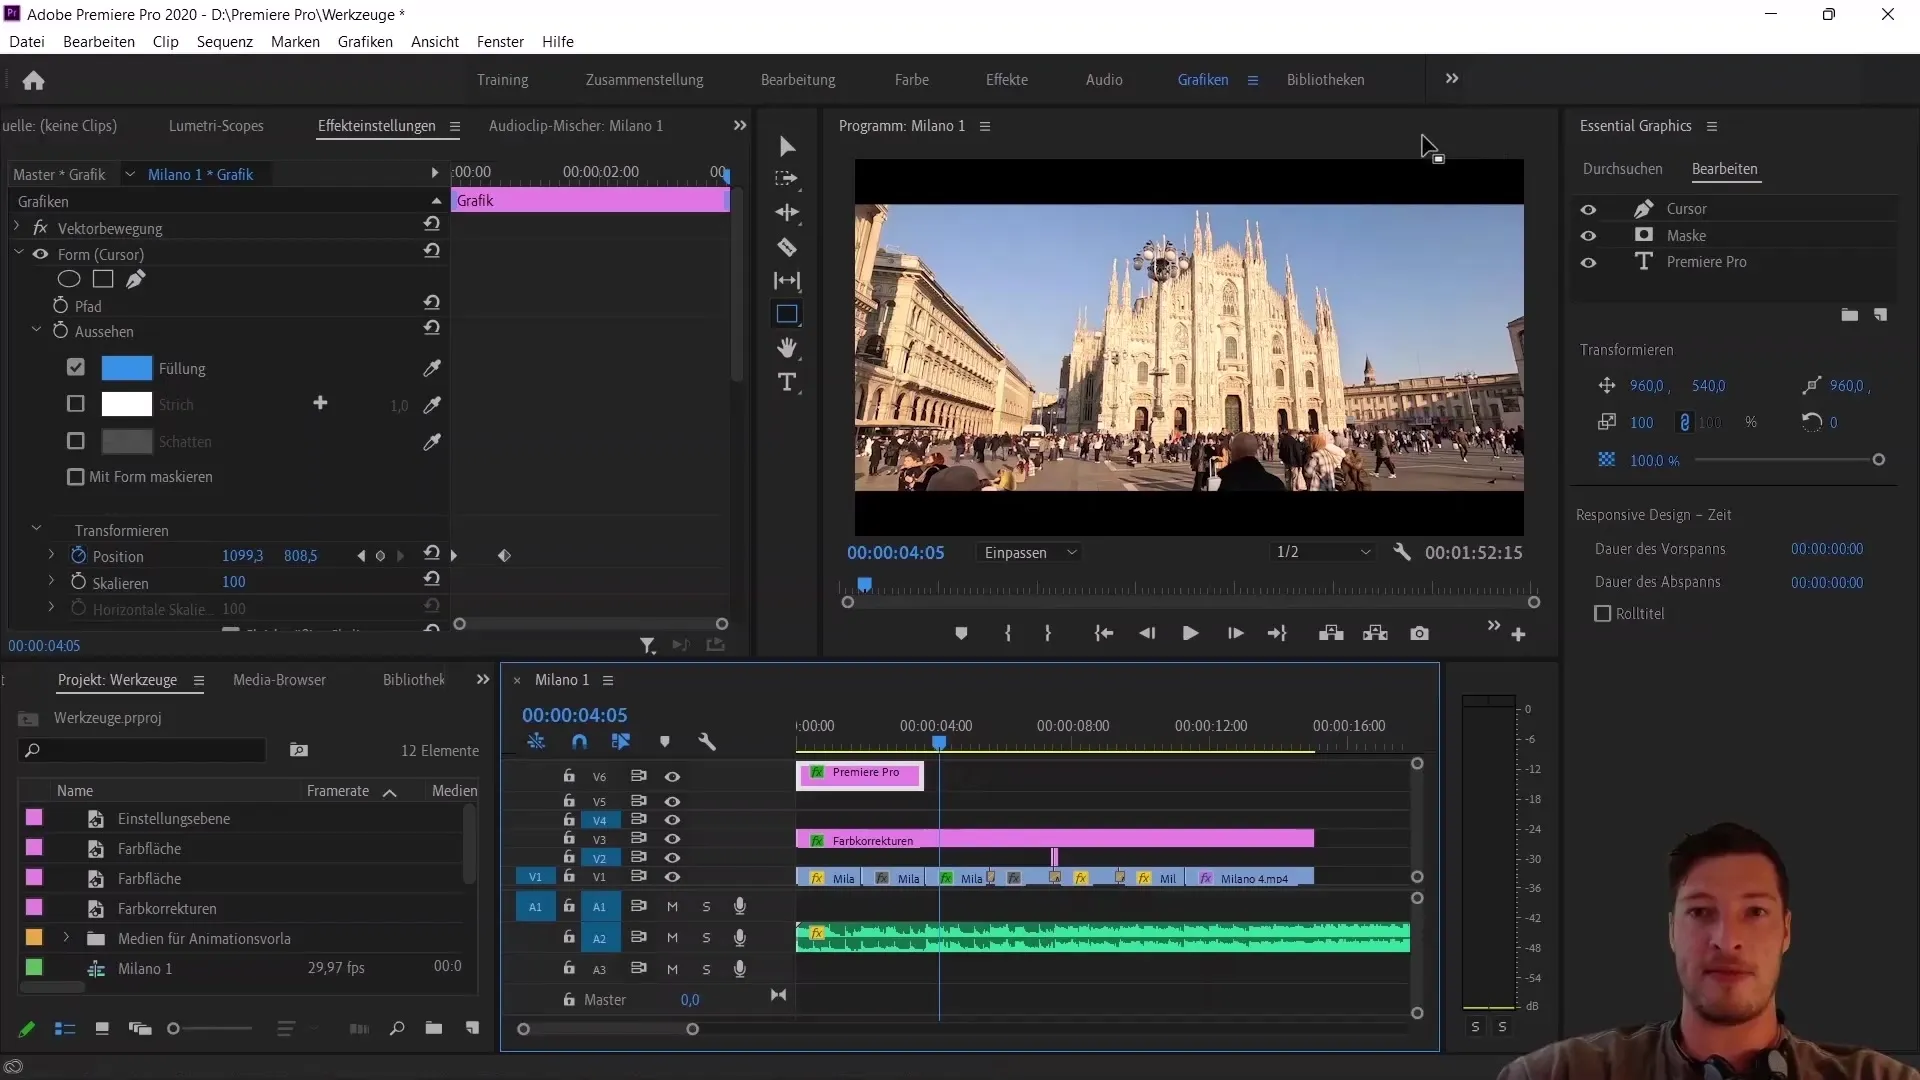Select the Rectangle shape tool
Screen dimensions: 1920x1080
point(787,314)
